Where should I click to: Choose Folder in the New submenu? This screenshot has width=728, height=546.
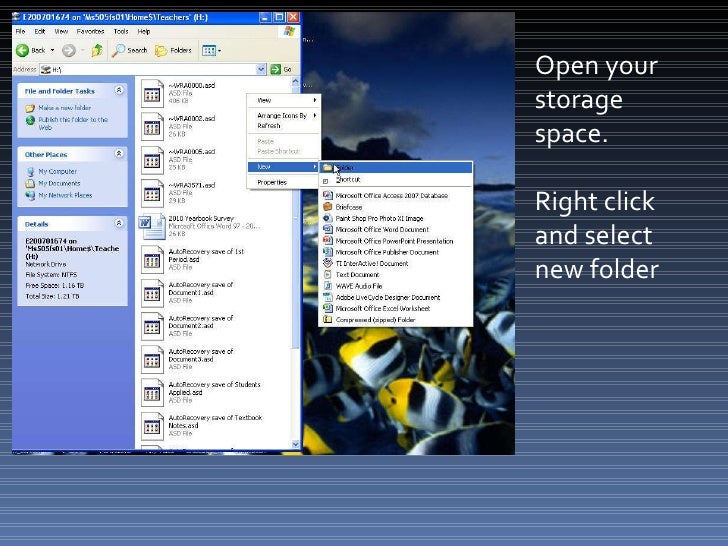click(x=345, y=167)
